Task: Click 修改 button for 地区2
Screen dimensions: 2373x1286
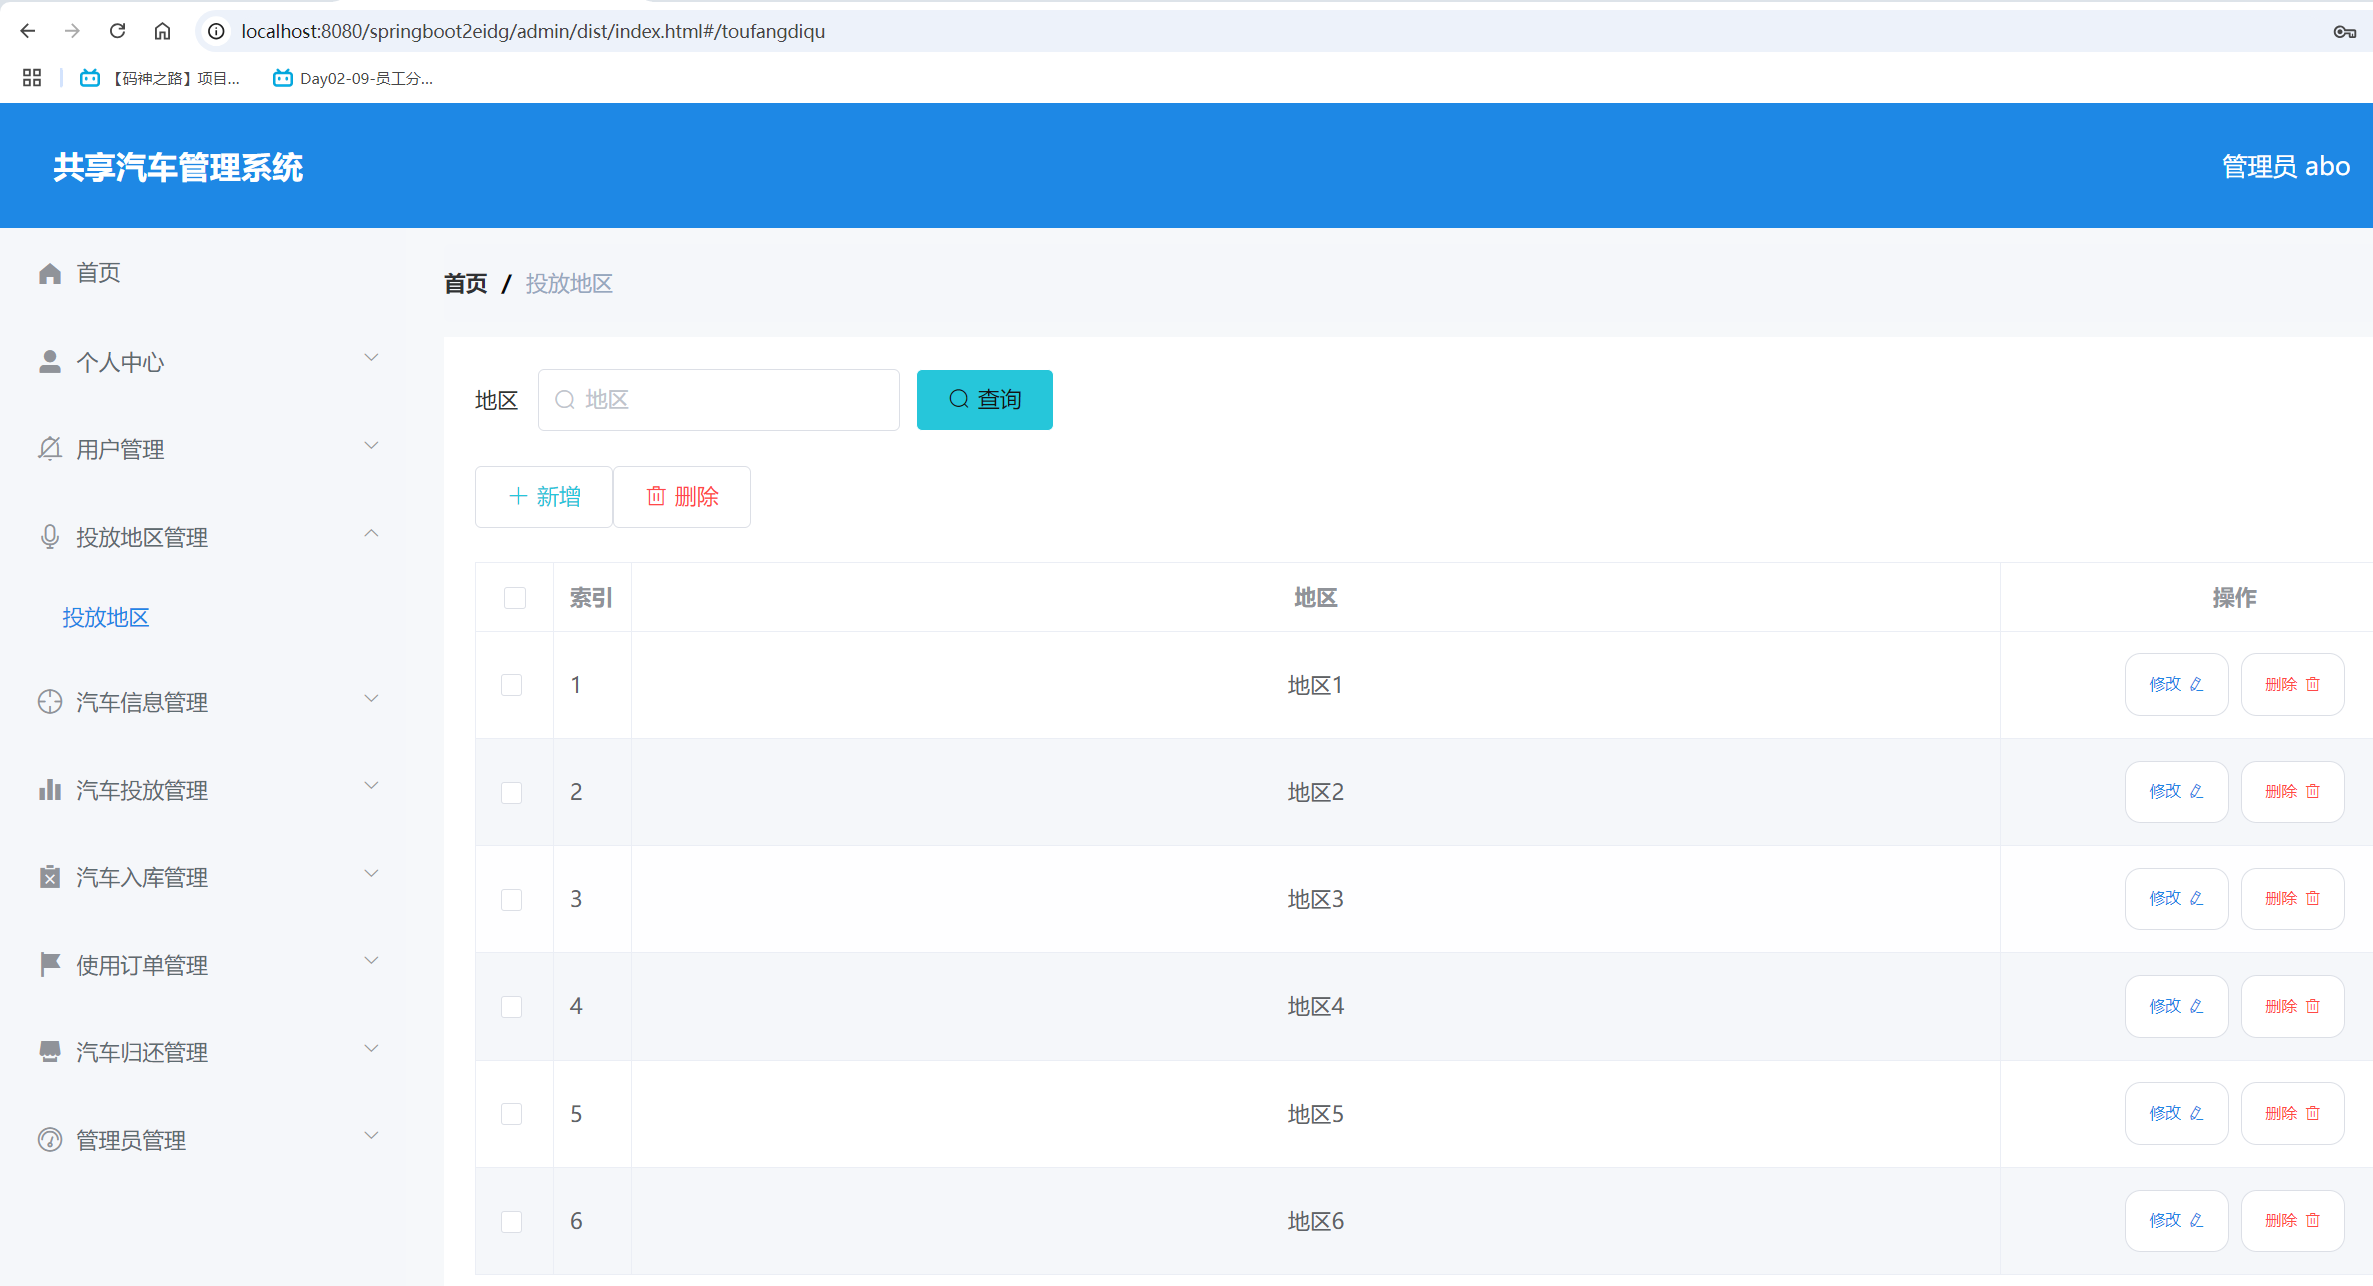Action: 2176,792
